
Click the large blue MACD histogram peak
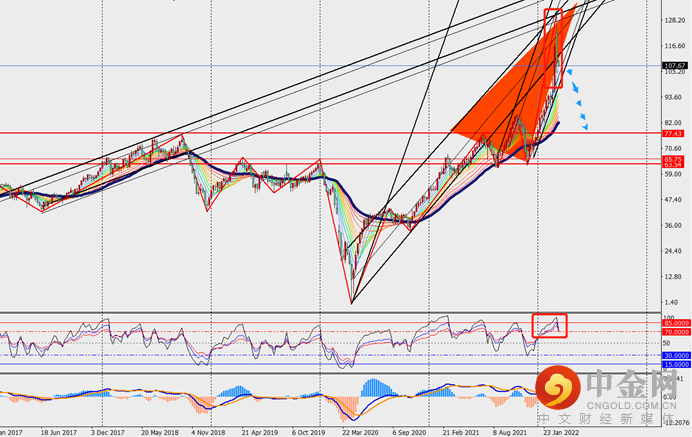pyautogui.click(x=374, y=387)
